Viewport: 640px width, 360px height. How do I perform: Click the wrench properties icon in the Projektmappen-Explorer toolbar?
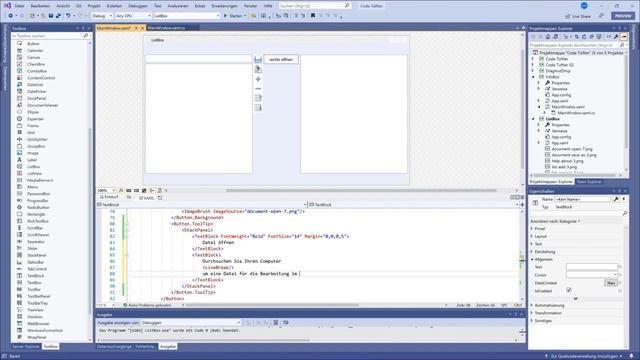[616, 37]
